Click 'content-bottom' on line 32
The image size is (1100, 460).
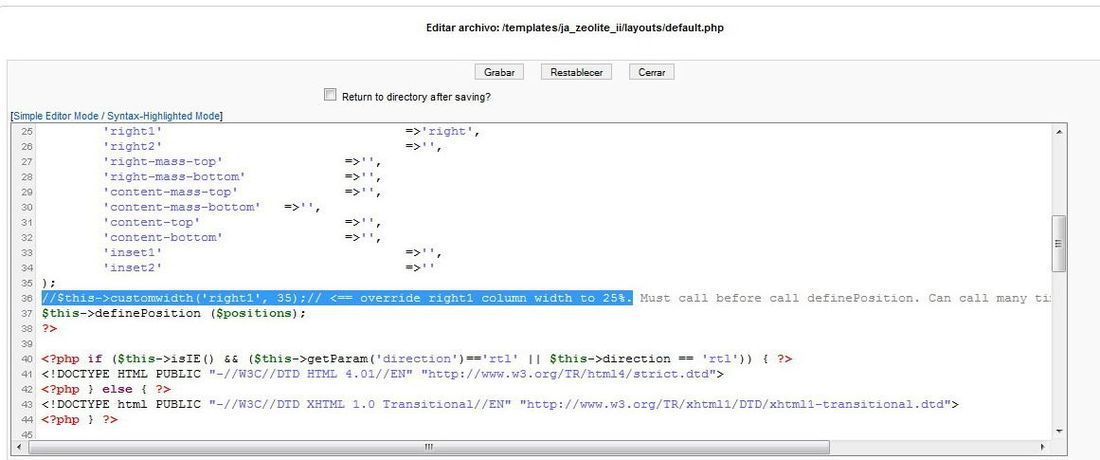[x=163, y=237]
